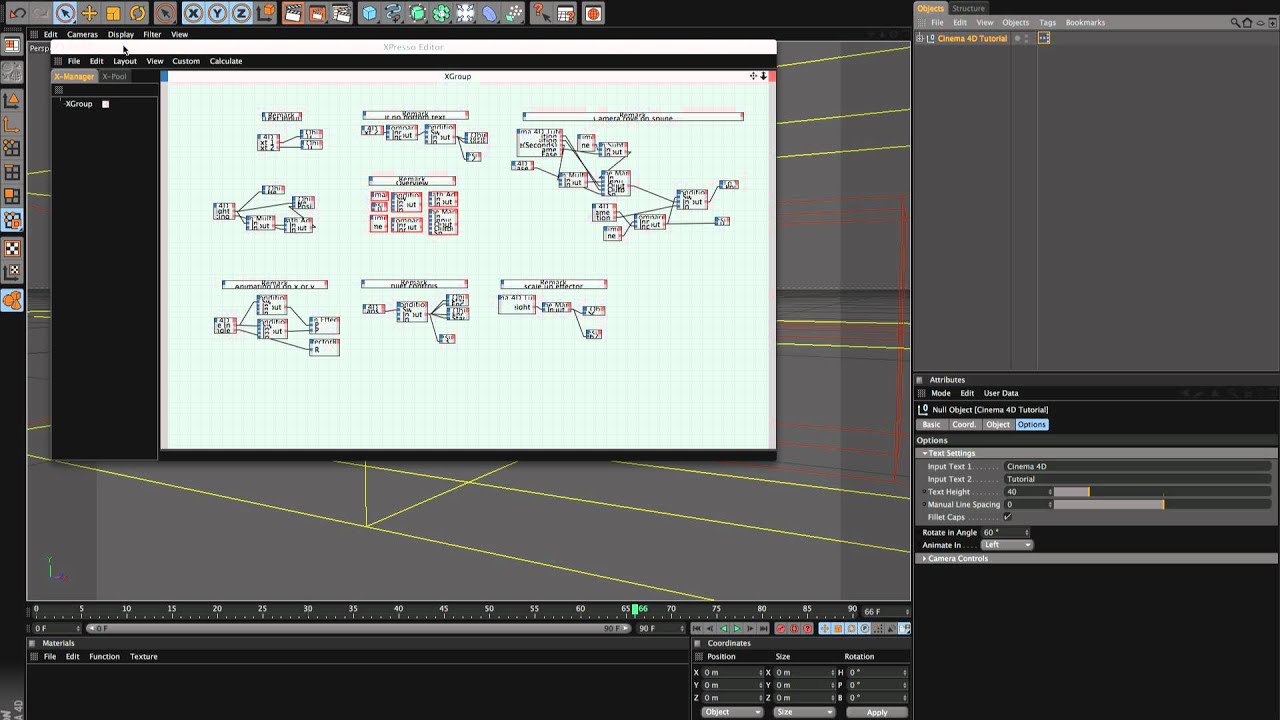Select XGroup in the X-Manager tree
1280x720 pixels.
pyautogui.click(x=79, y=104)
